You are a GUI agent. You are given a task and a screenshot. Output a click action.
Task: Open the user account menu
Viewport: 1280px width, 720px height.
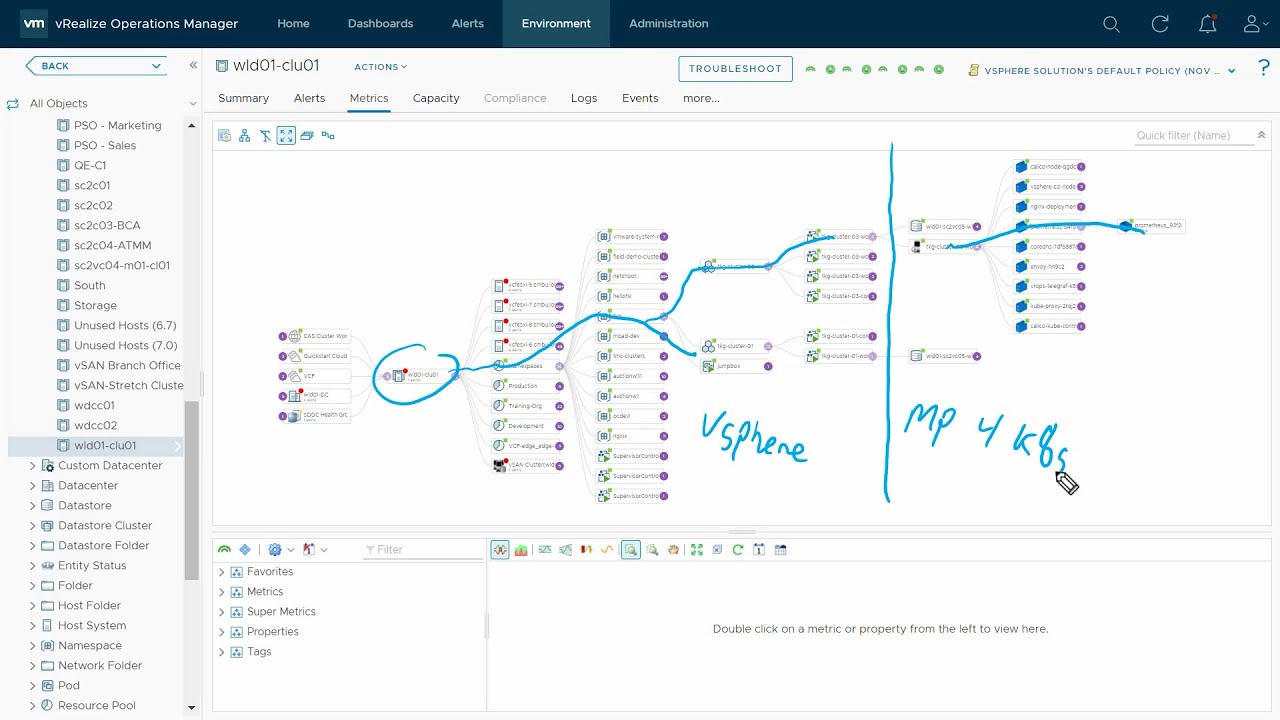(x=1256, y=24)
